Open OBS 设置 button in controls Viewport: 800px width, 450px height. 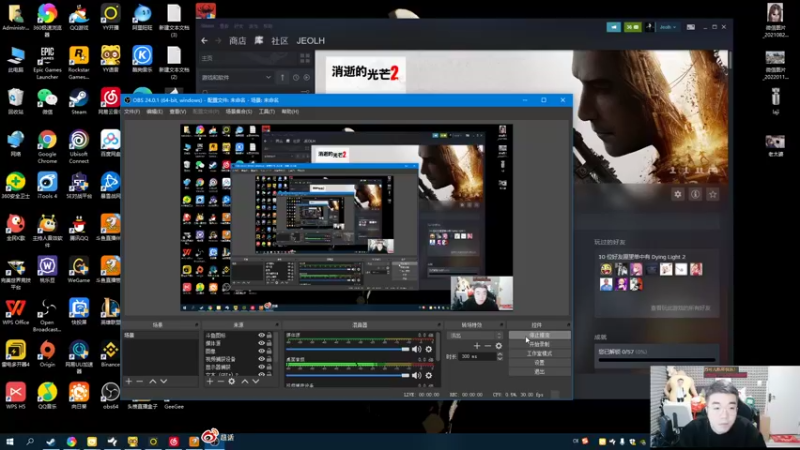(x=539, y=363)
